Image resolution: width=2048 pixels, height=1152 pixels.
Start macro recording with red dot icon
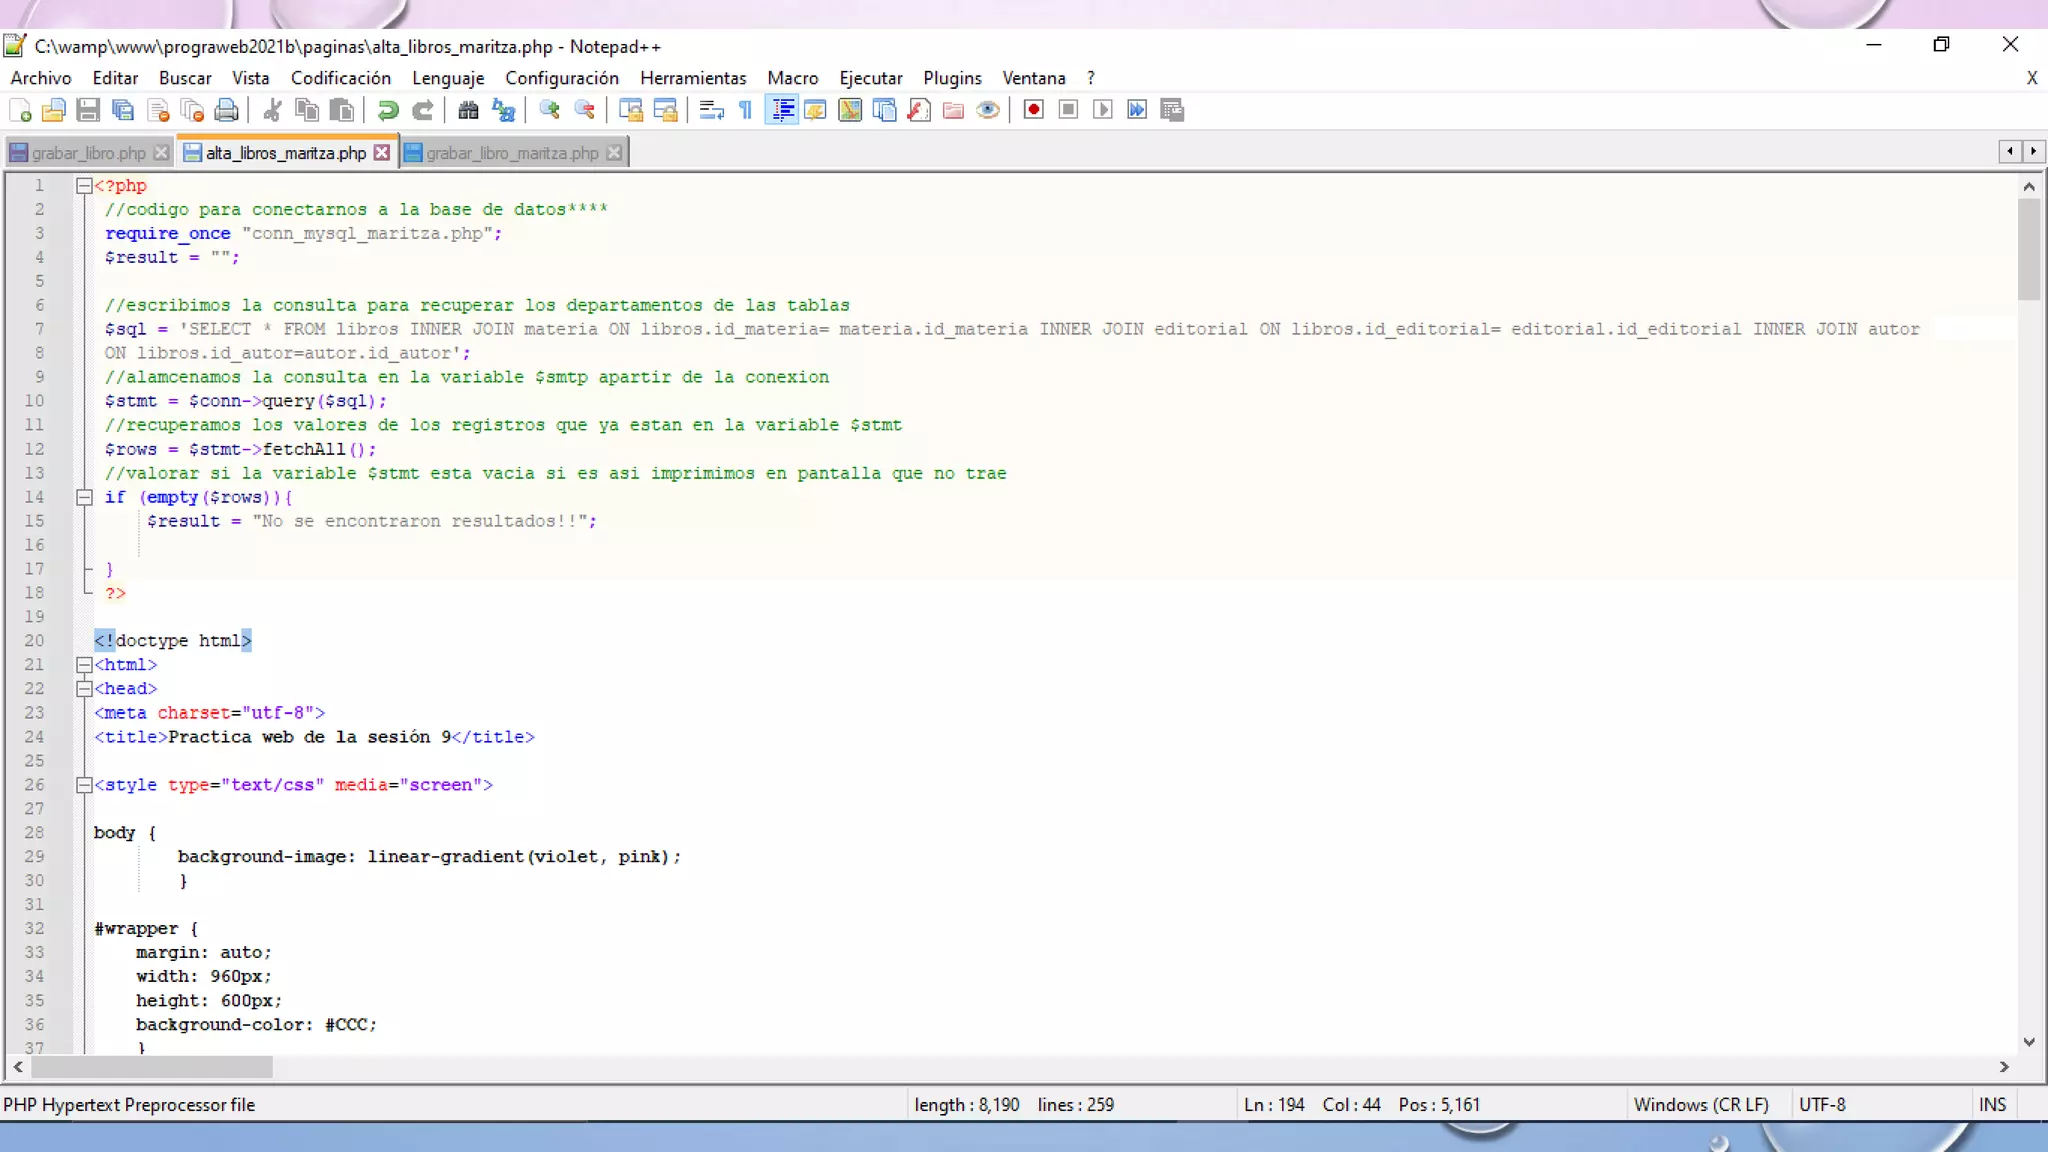[1033, 110]
